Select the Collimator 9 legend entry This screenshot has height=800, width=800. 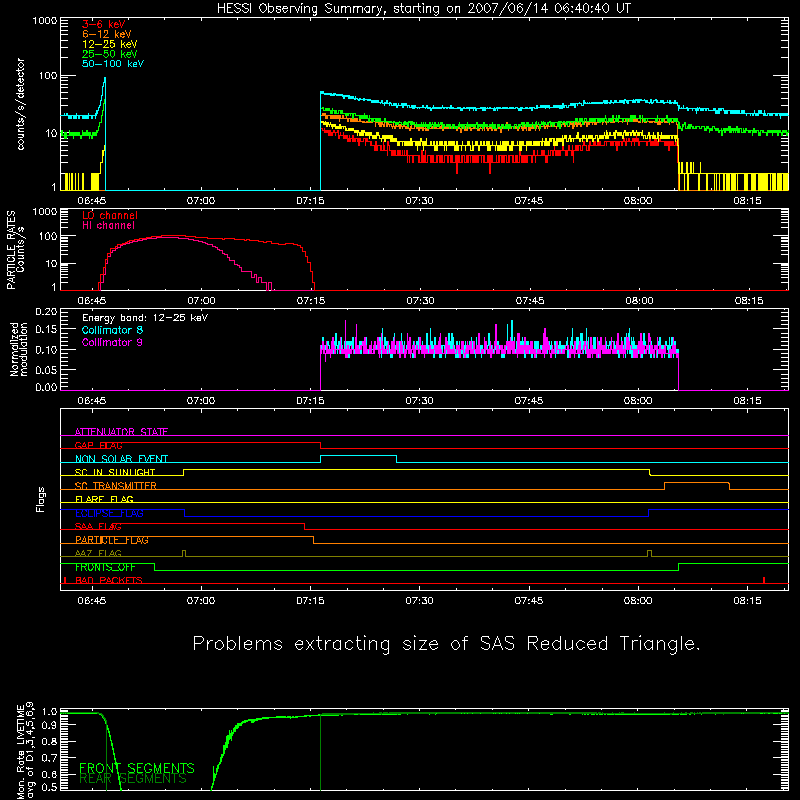pyautogui.click(x=112, y=342)
